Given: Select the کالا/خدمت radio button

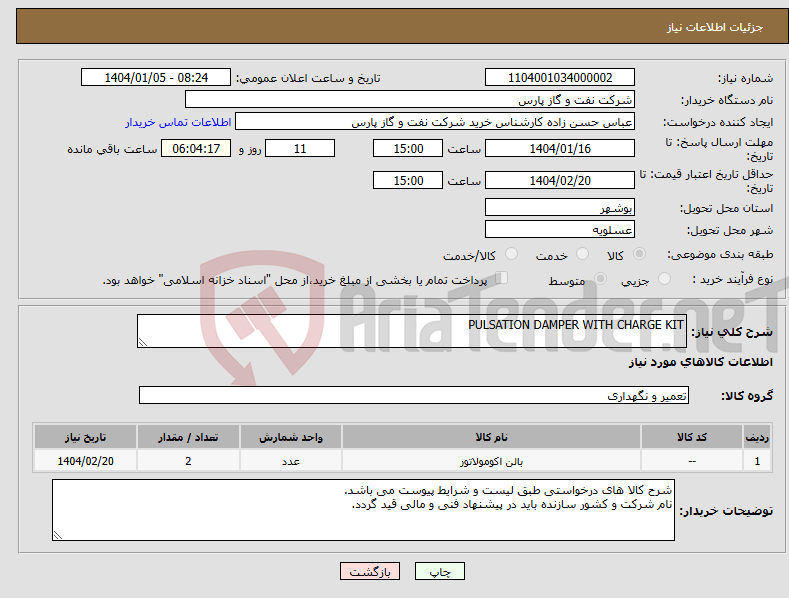Looking at the screenshot, I should (511, 254).
